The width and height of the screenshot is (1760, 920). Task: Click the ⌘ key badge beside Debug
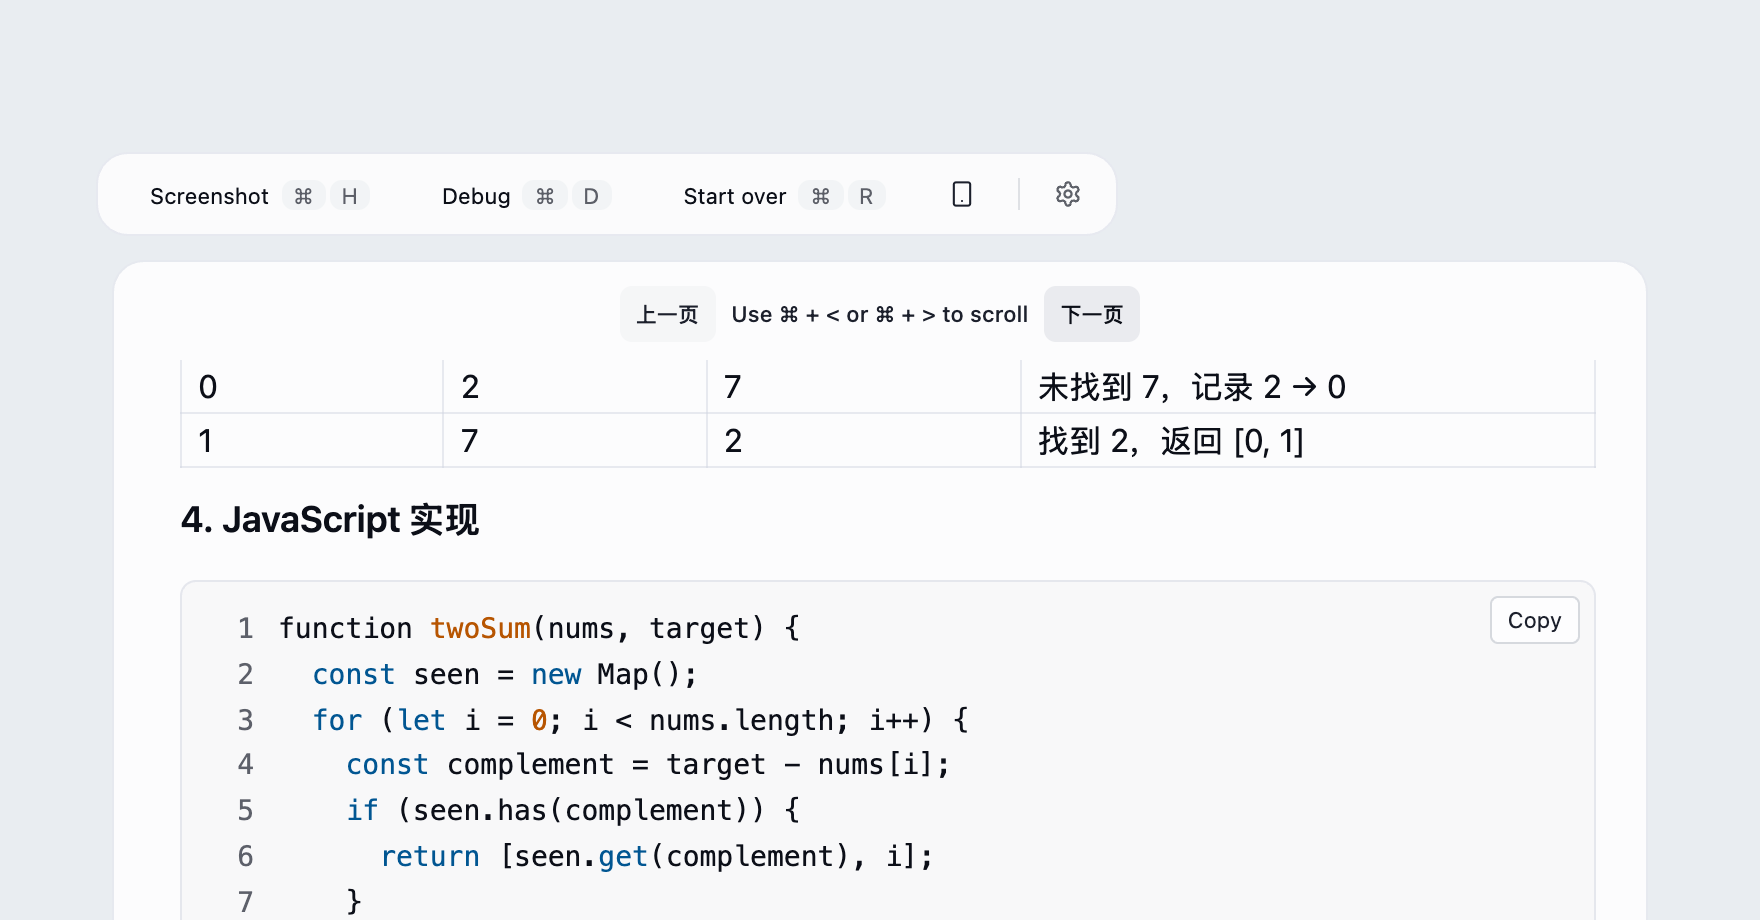545,196
